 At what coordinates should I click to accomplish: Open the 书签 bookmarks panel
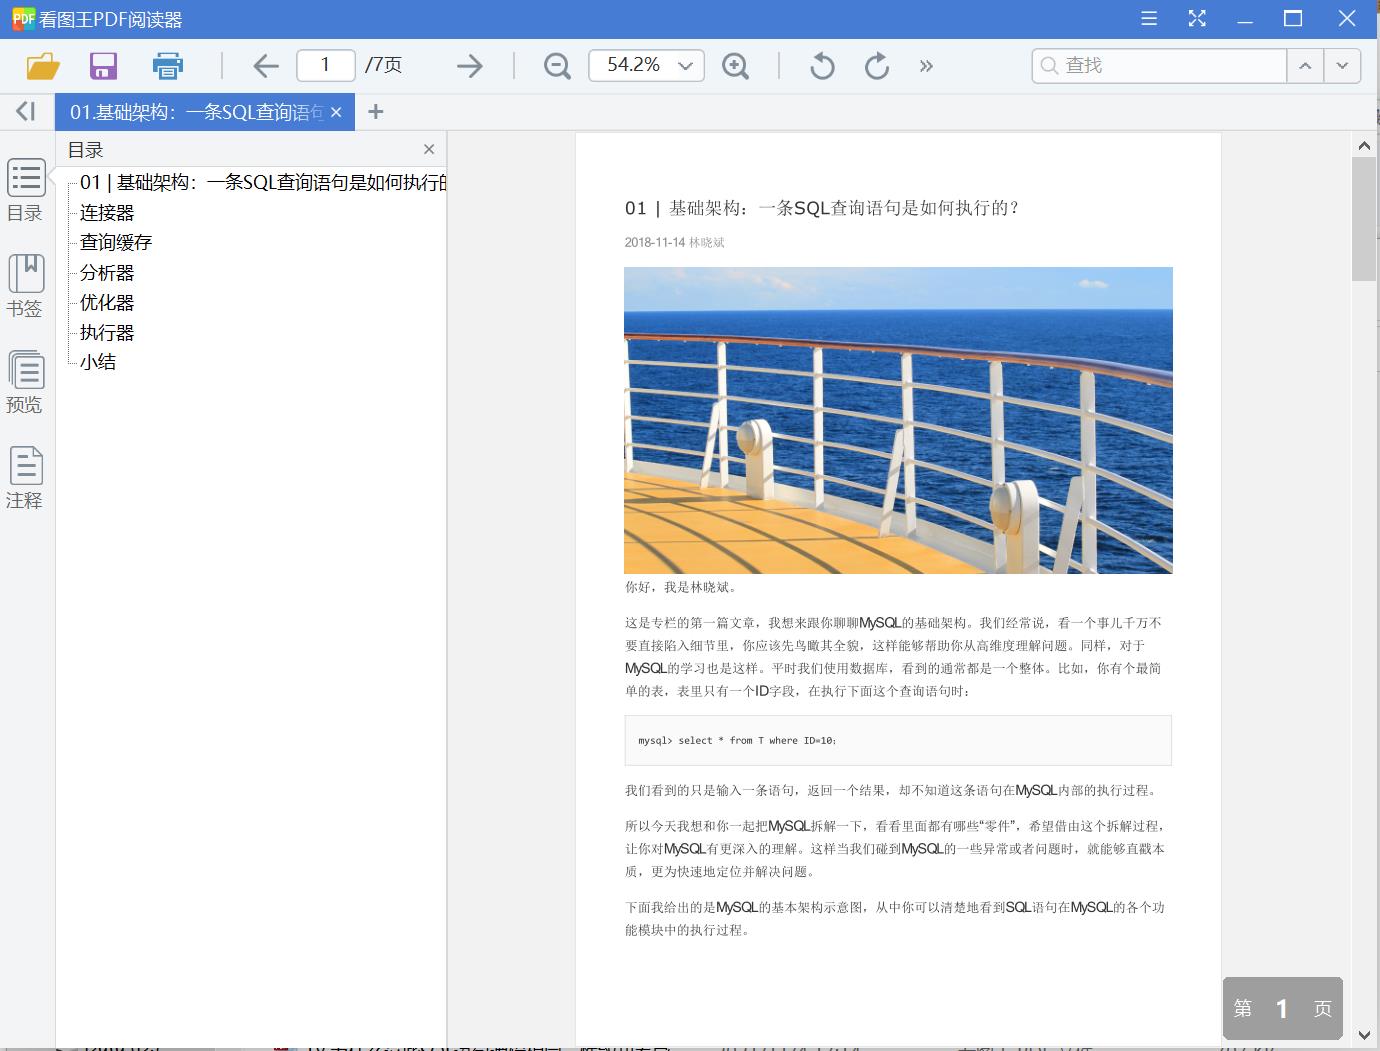(x=25, y=285)
